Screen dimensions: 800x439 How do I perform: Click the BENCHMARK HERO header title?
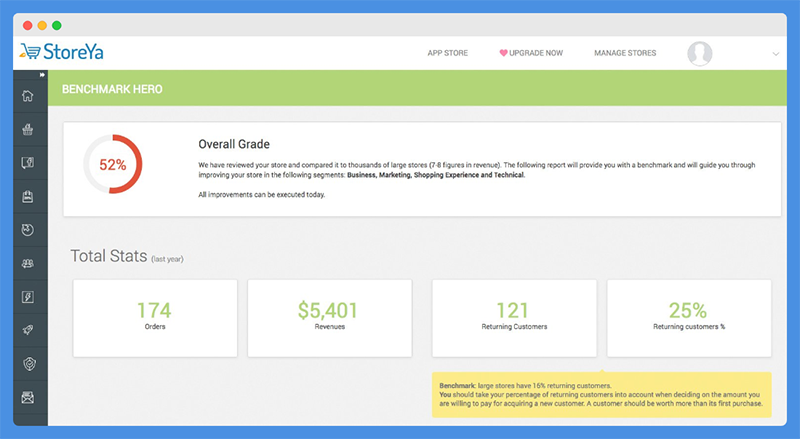pyautogui.click(x=112, y=89)
